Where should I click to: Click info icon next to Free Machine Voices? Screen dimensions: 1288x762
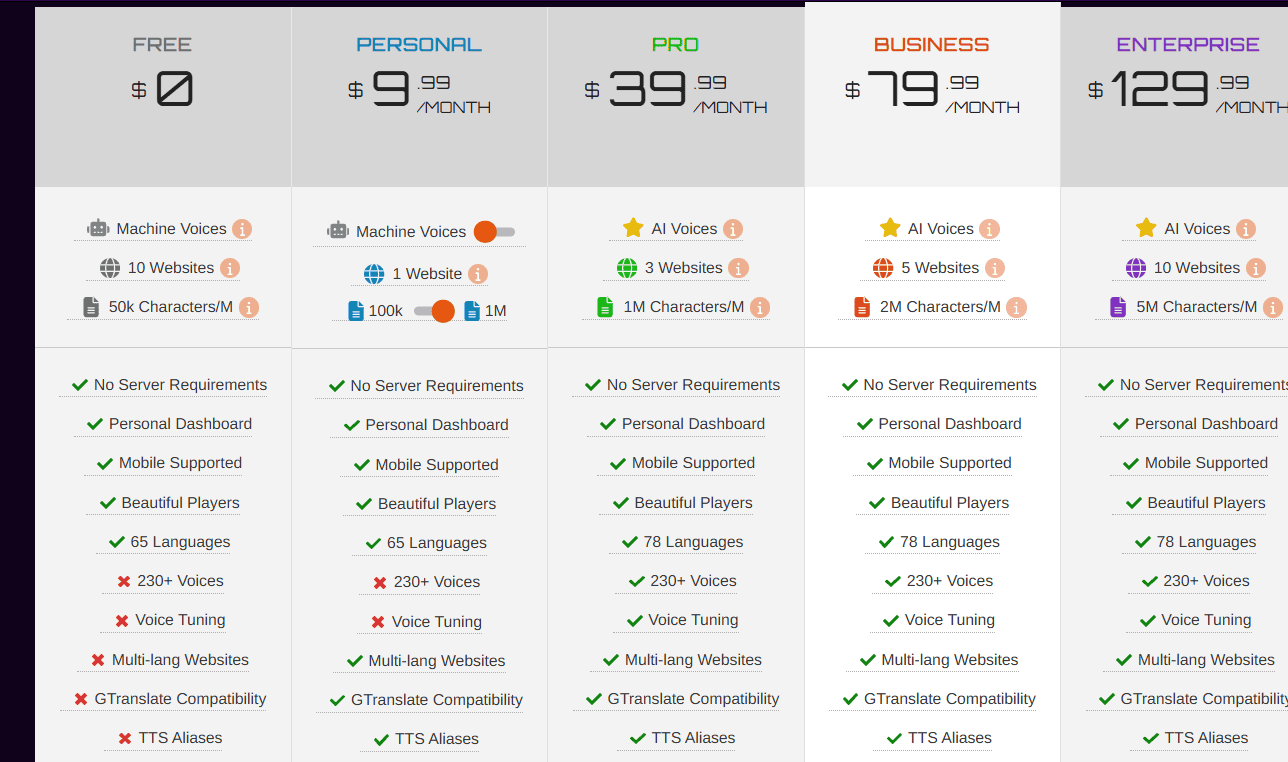(x=242, y=229)
